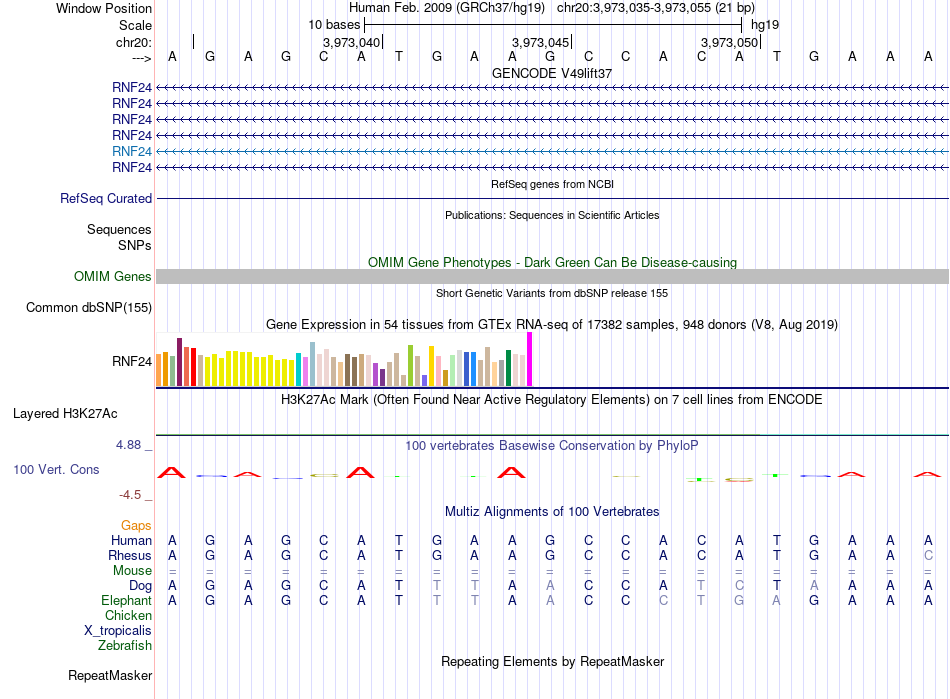Open the 100 Vert. Cons track label
Screen dimensions: 950x699
coord(56,469)
